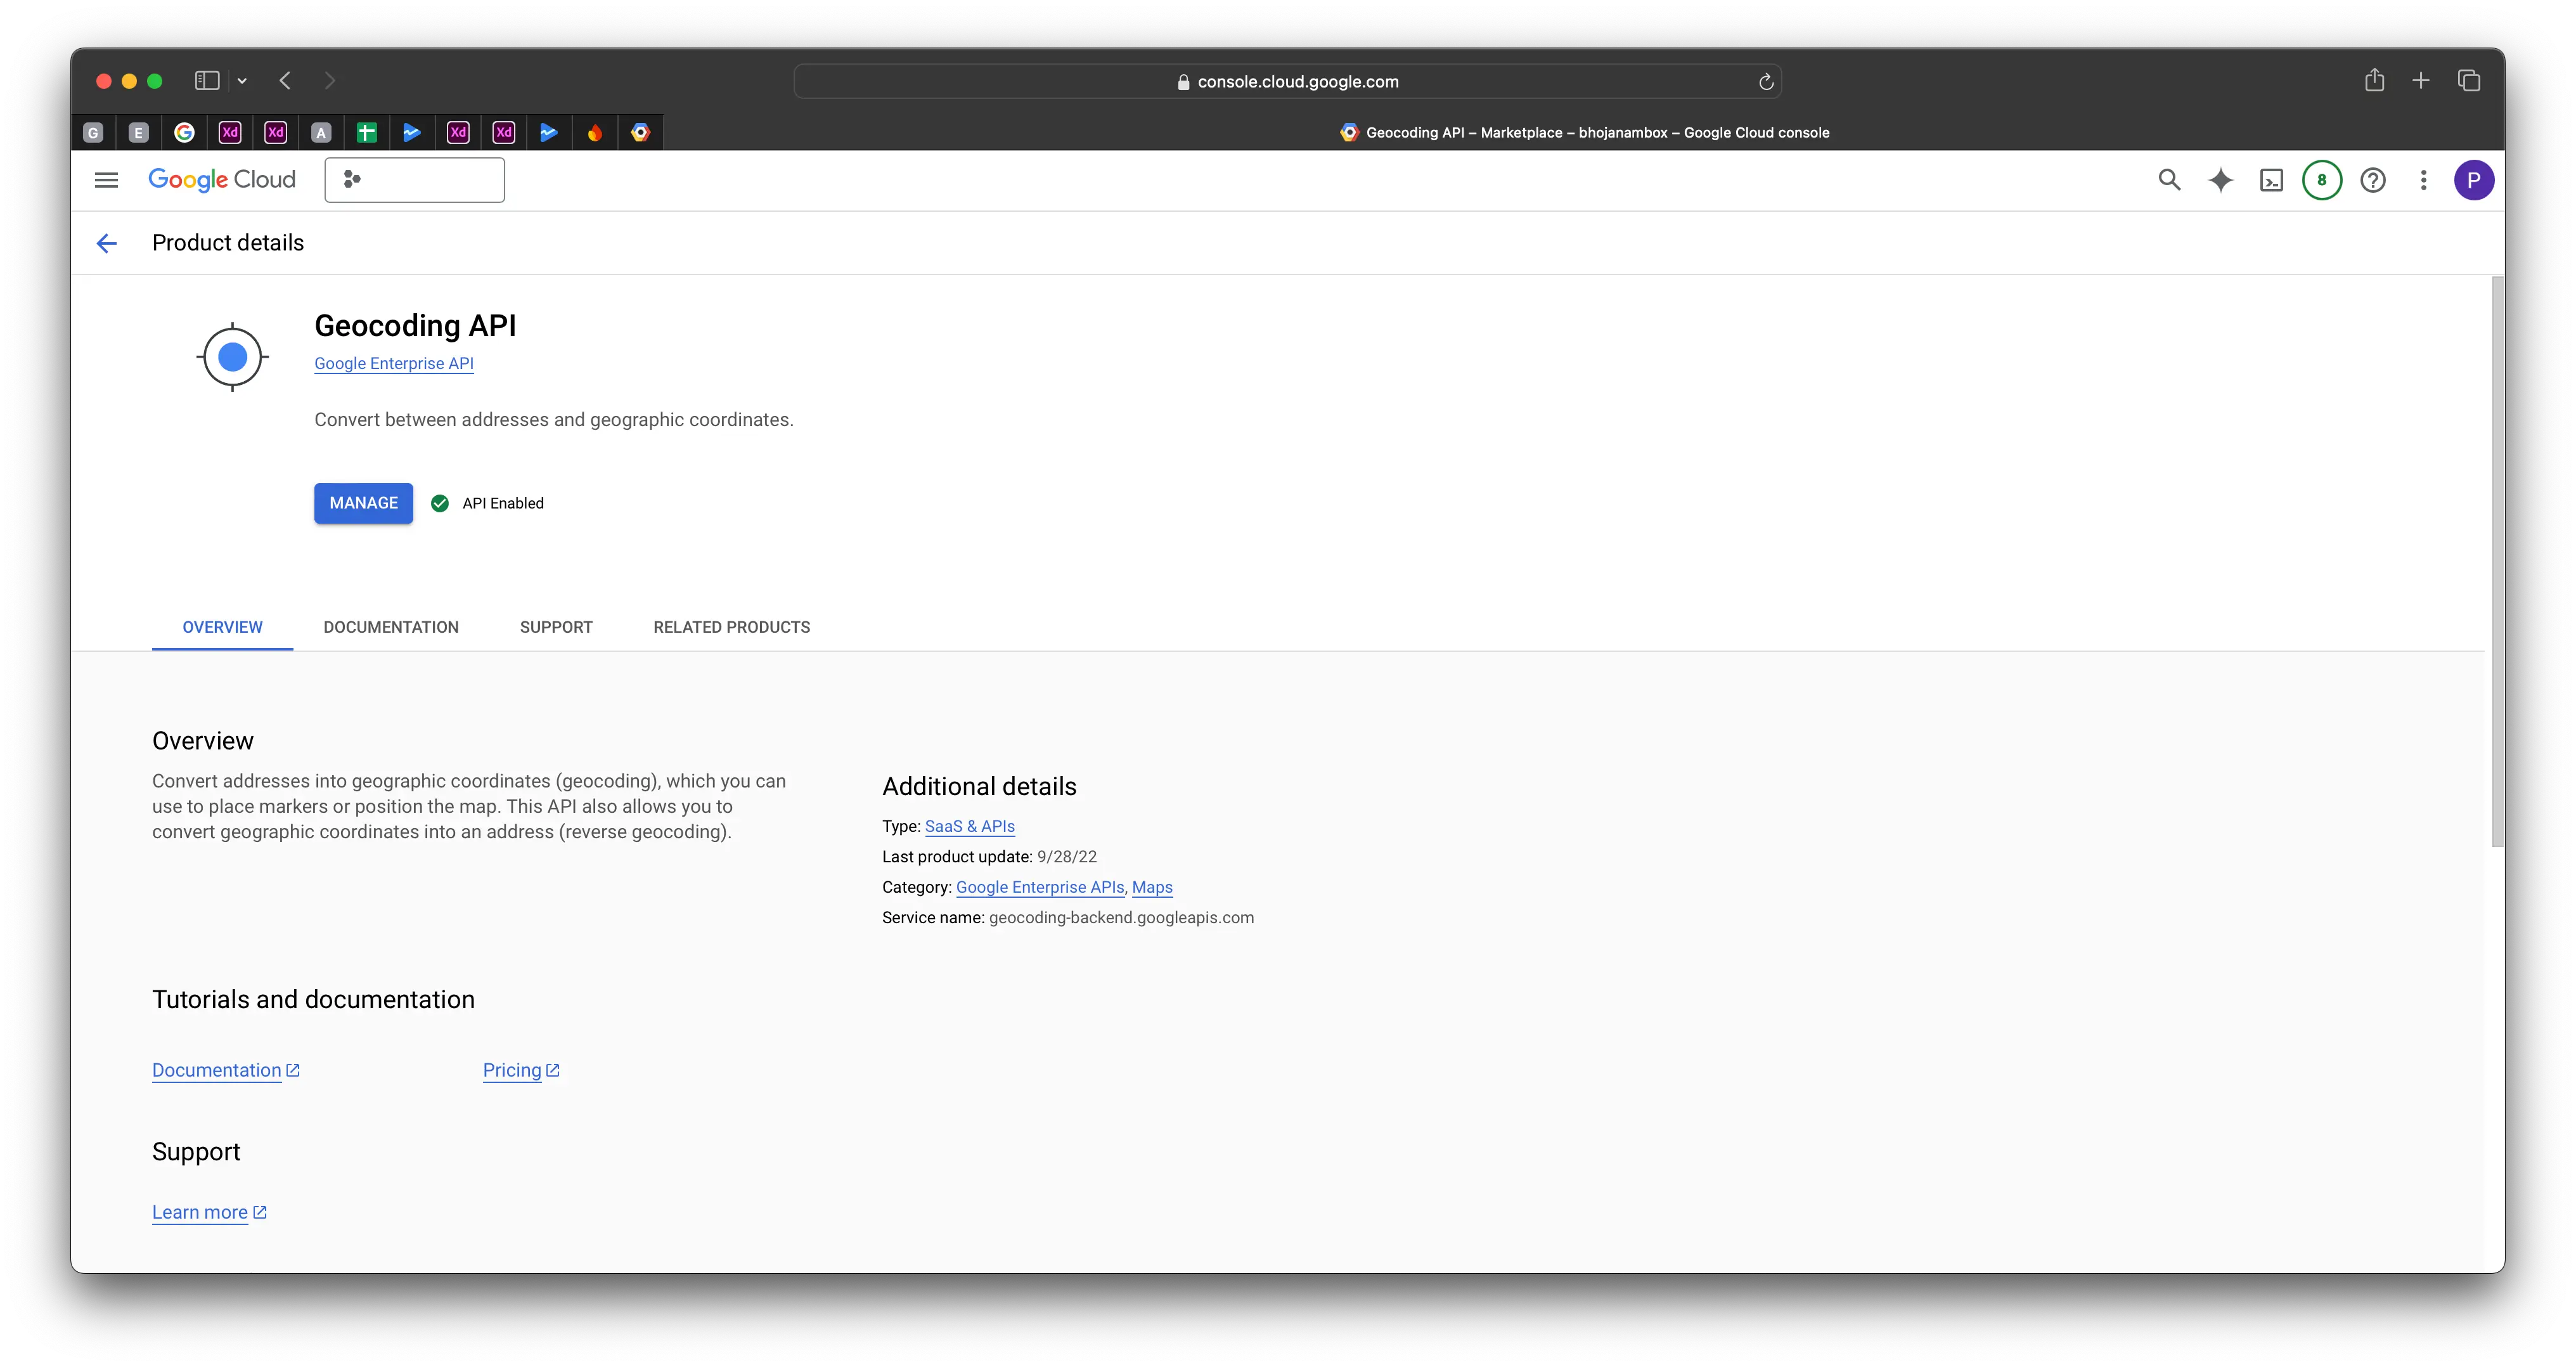Switch to the gray G pinned tab
The height and width of the screenshot is (1367, 2576).
point(93,132)
